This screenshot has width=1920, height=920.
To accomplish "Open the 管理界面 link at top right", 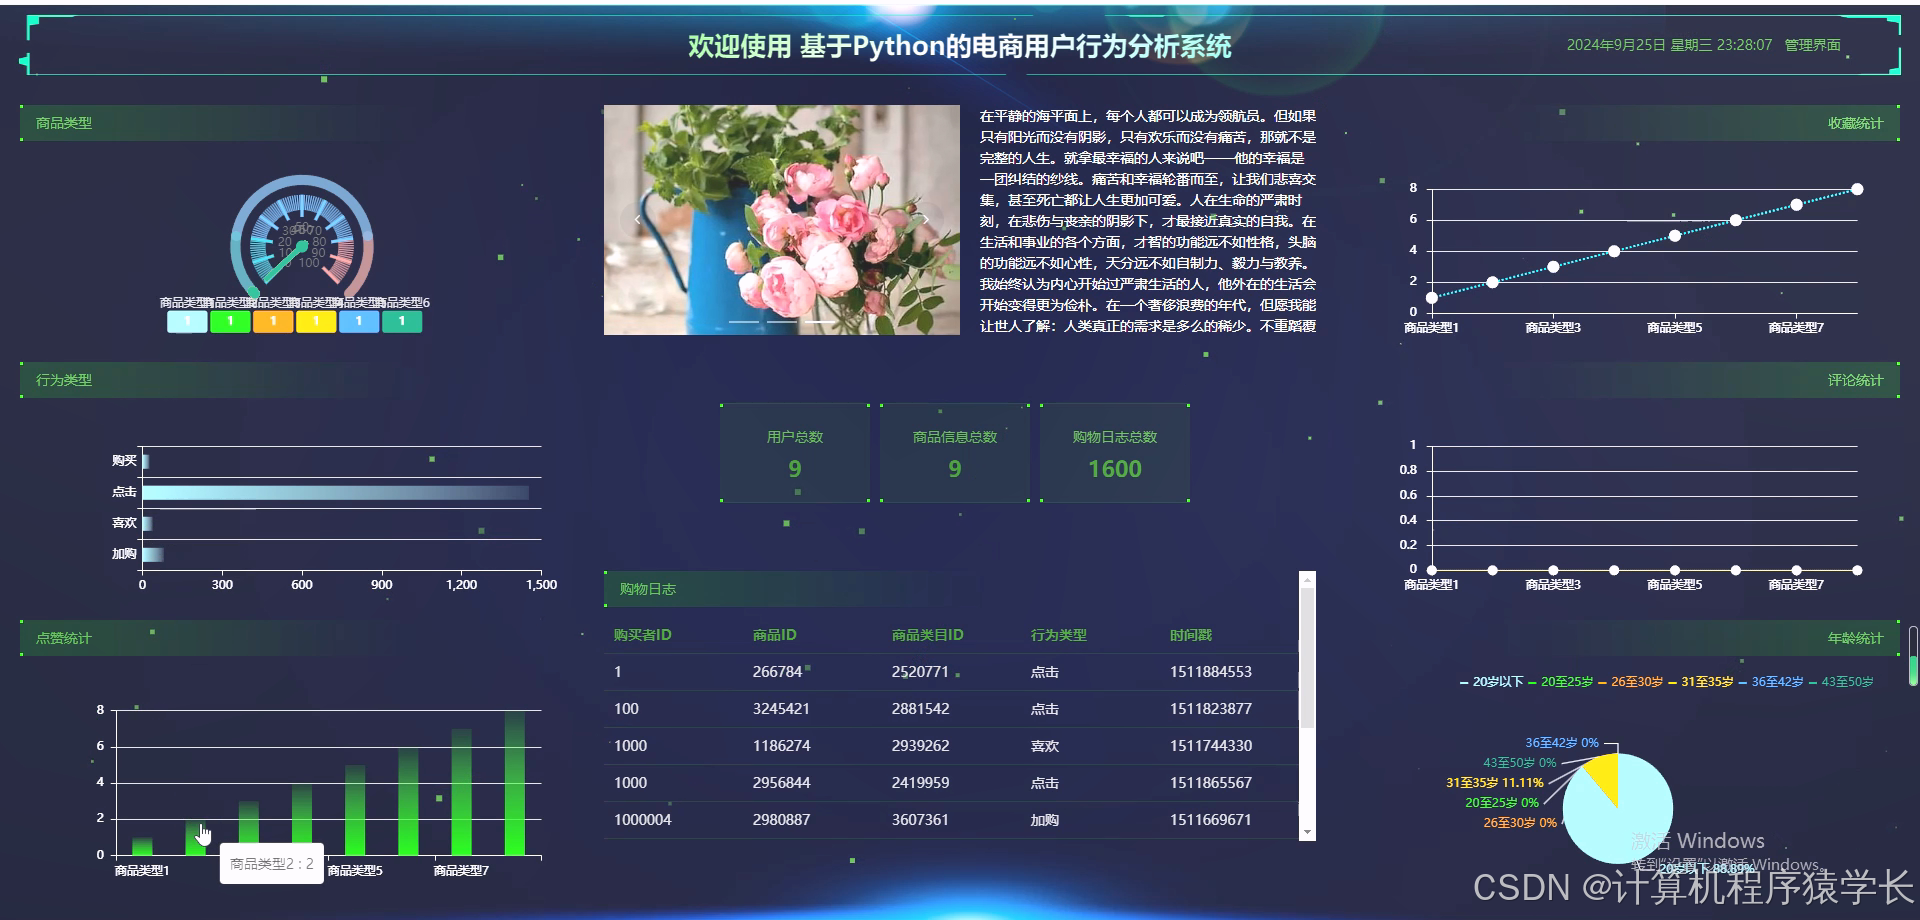I will [1812, 44].
